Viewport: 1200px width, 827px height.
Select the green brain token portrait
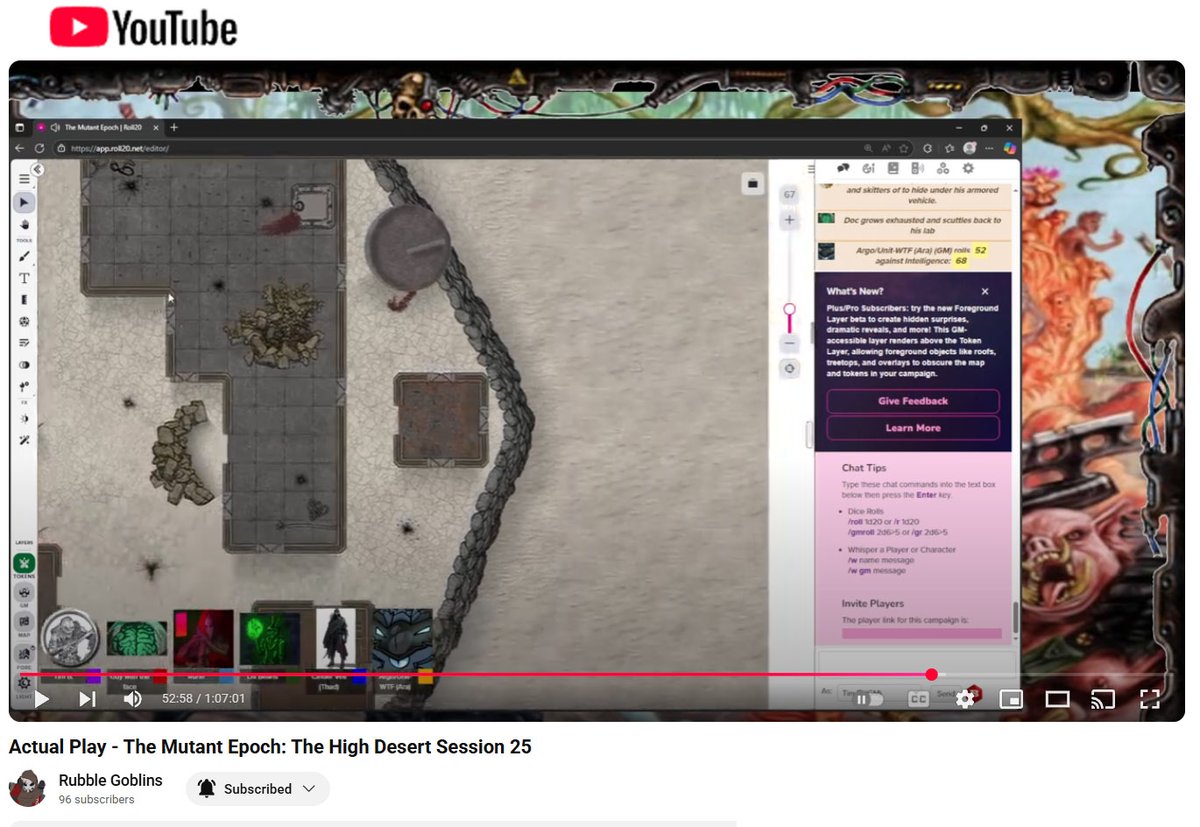136,641
